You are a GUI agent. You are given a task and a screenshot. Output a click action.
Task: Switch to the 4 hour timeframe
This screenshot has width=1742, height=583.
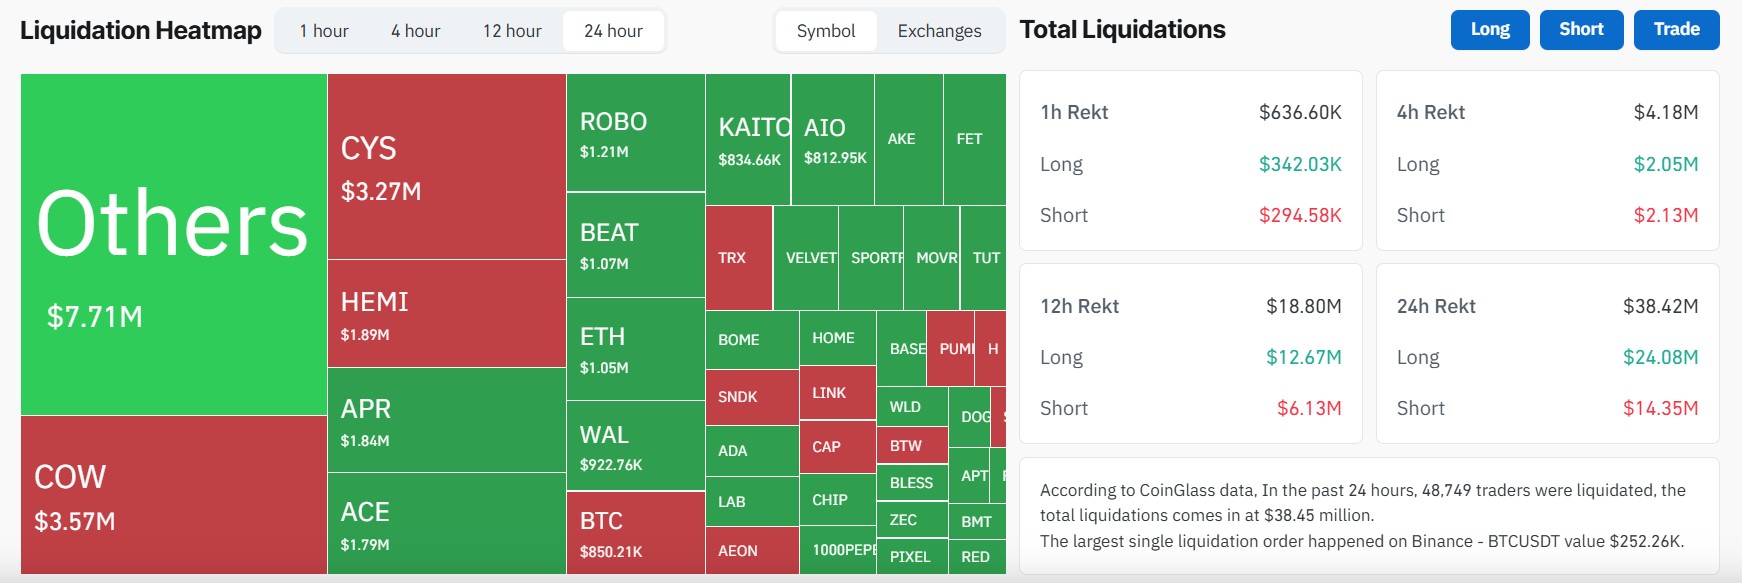pyautogui.click(x=416, y=31)
